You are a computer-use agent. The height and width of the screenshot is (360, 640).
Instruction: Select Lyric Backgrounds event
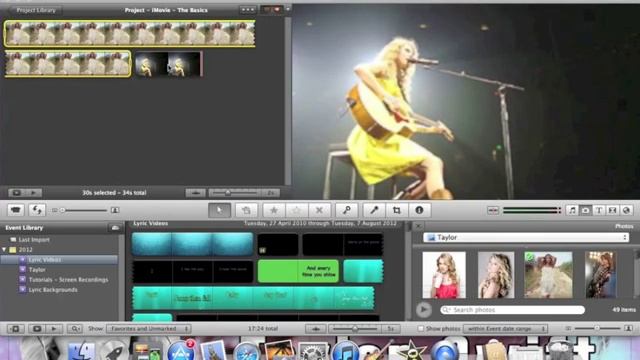point(53,290)
